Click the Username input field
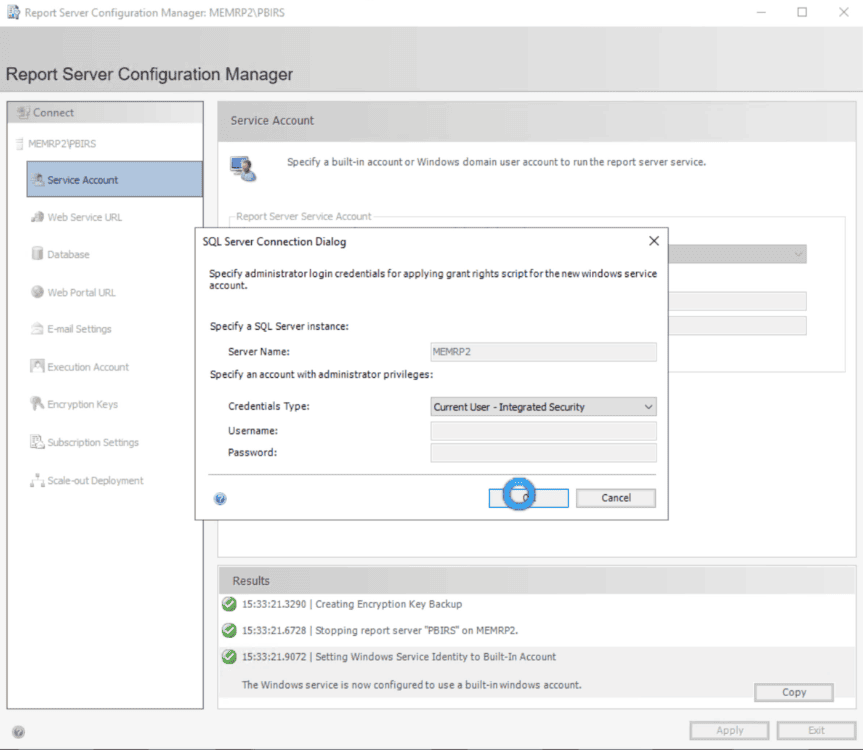863x750 pixels. click(x=543, y=430)
